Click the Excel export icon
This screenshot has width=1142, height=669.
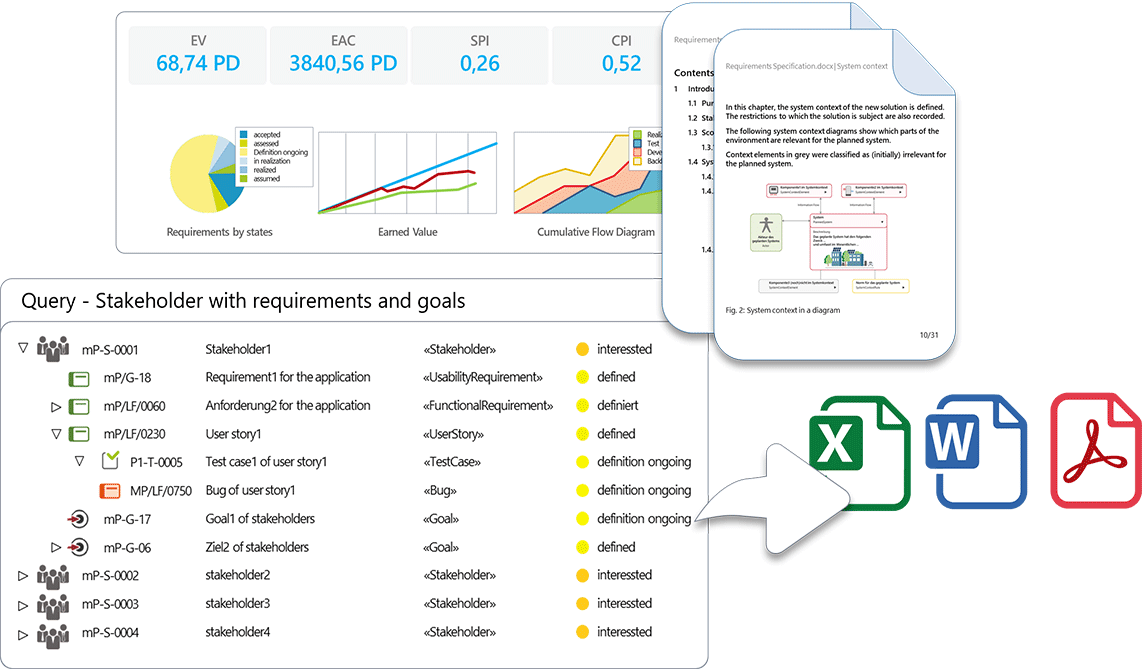859,451
